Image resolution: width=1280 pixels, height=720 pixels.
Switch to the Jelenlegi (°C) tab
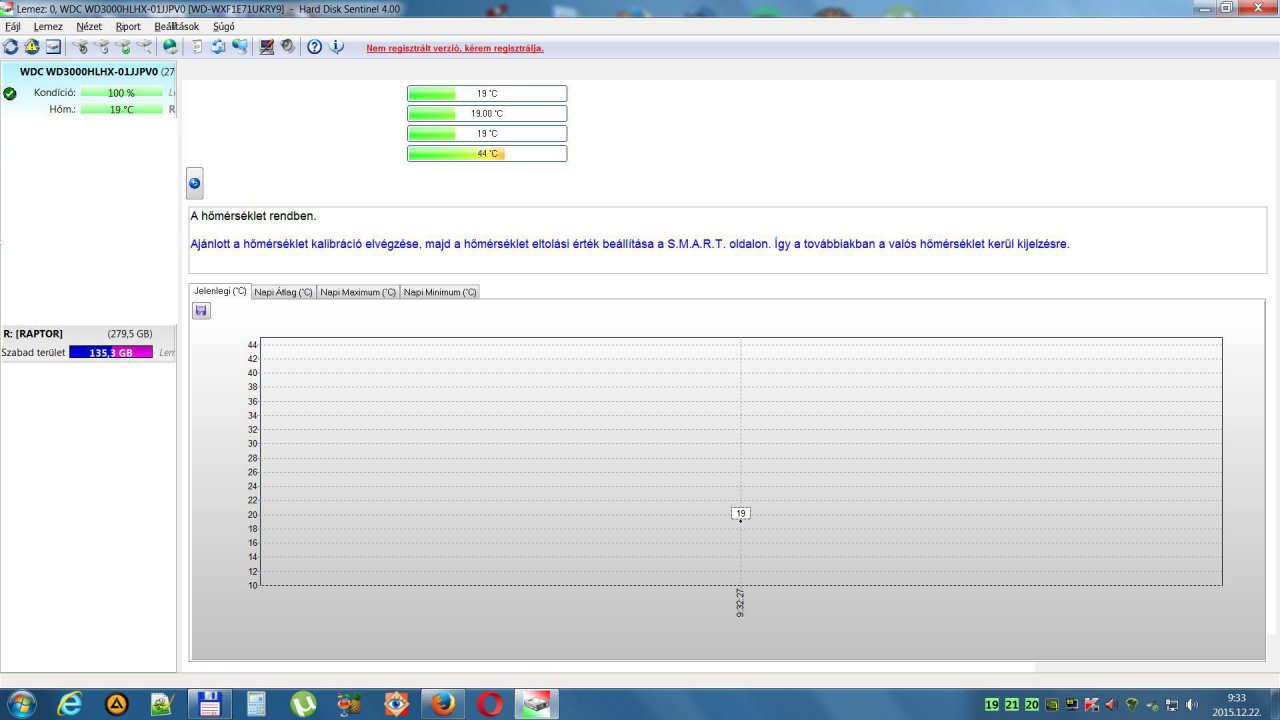tap(220, 291)
